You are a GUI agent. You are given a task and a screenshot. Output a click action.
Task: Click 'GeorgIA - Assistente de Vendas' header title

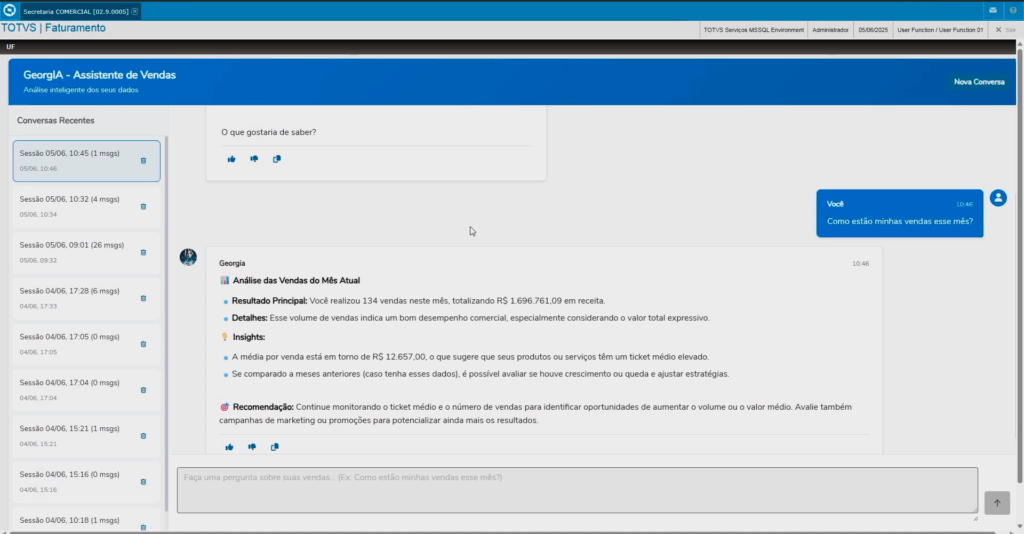99,75
